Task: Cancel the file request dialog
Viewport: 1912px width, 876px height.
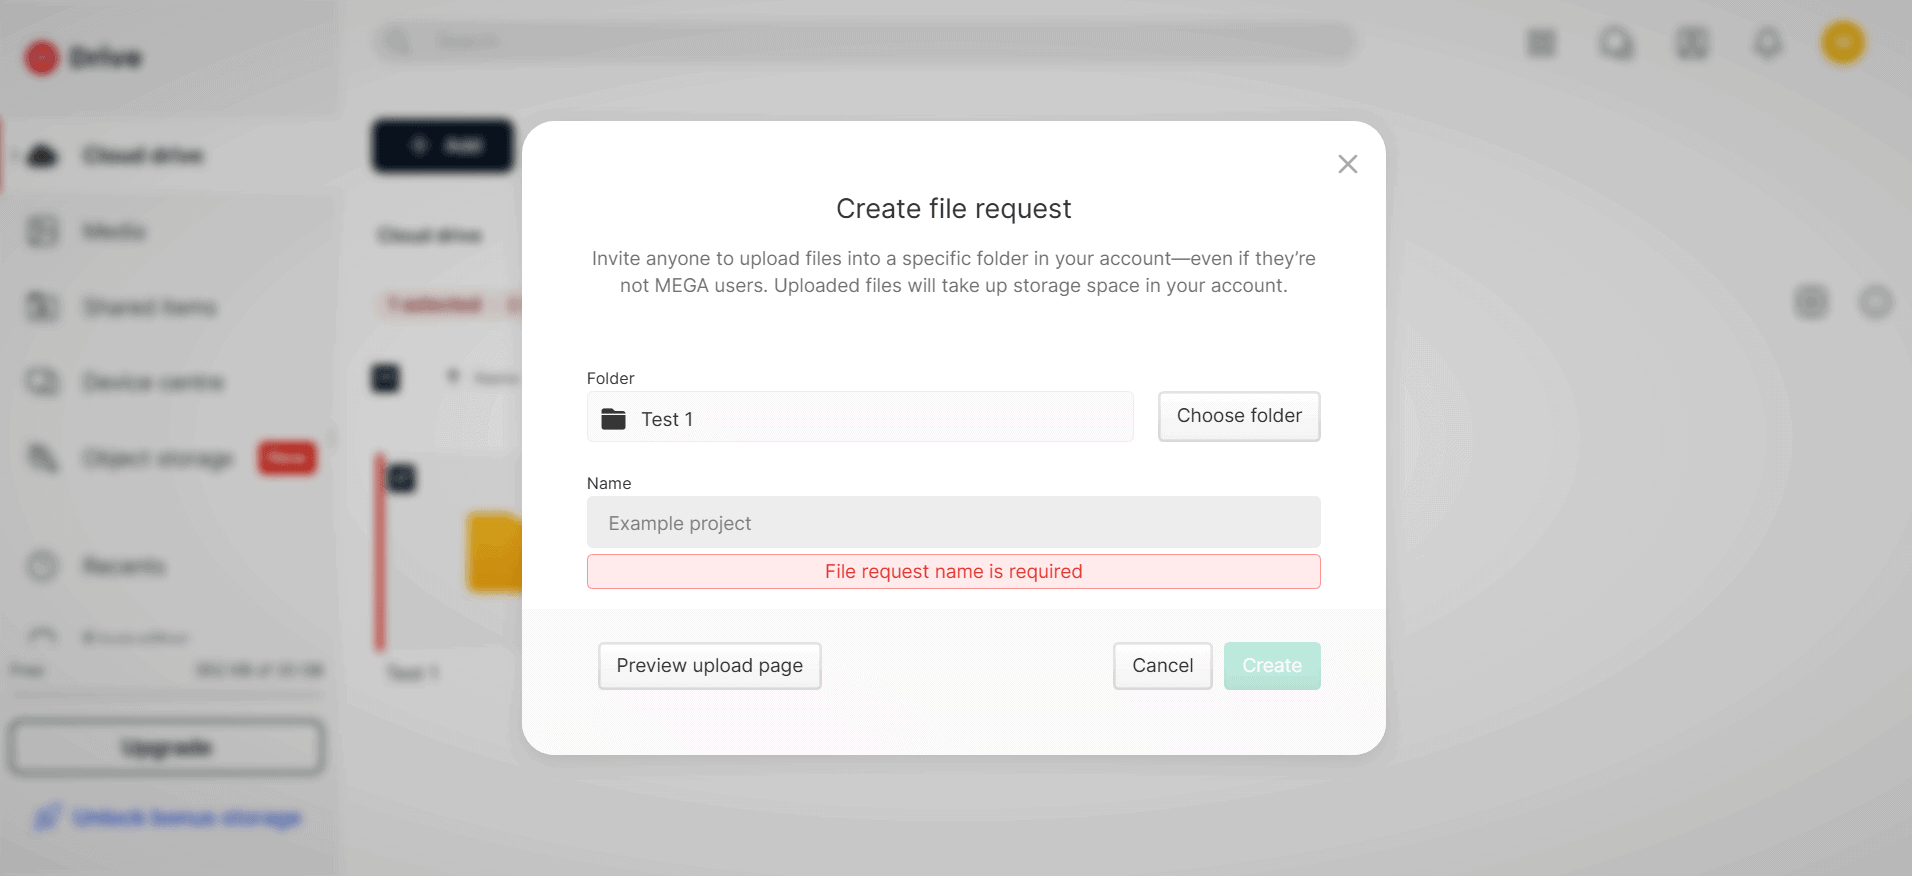Action: click(x=1162, y=666)
